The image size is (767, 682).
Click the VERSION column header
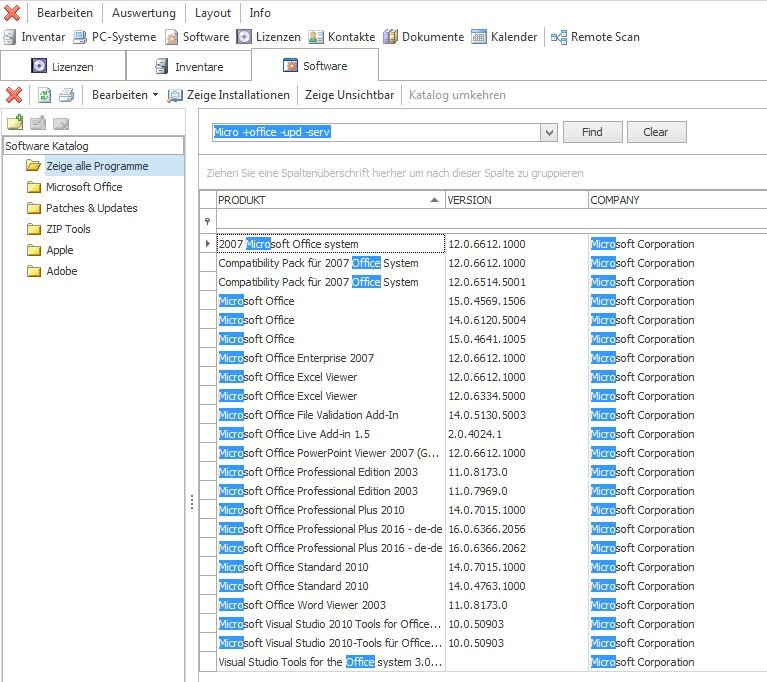517,200
